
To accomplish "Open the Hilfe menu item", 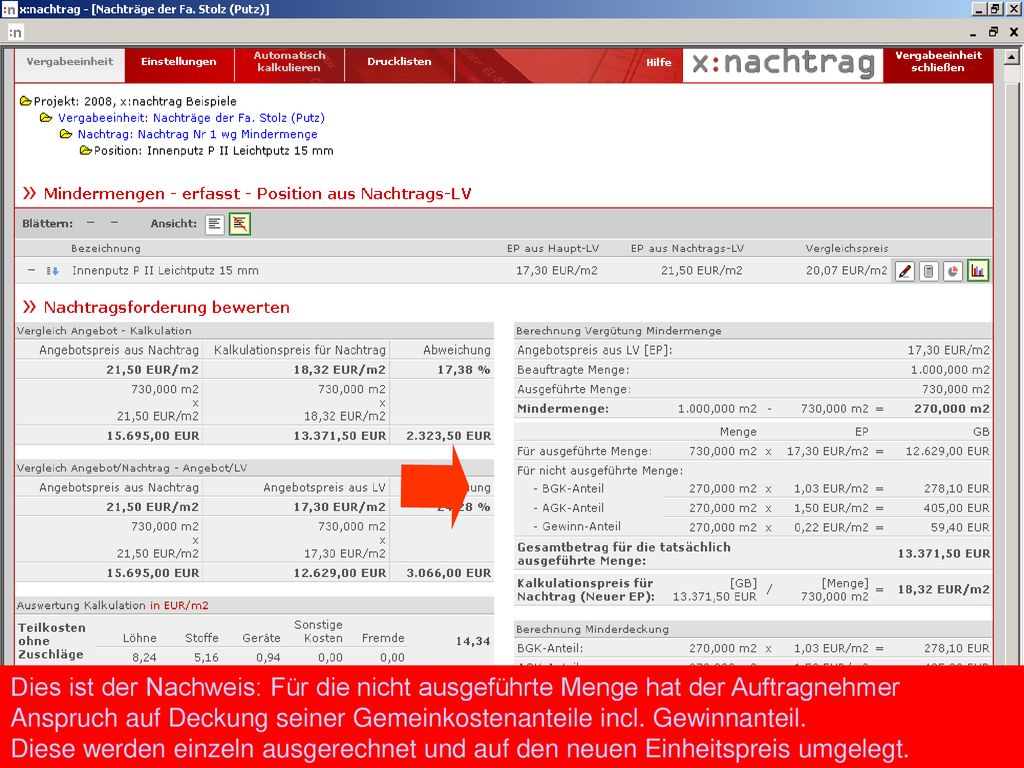I will point(658,63).
